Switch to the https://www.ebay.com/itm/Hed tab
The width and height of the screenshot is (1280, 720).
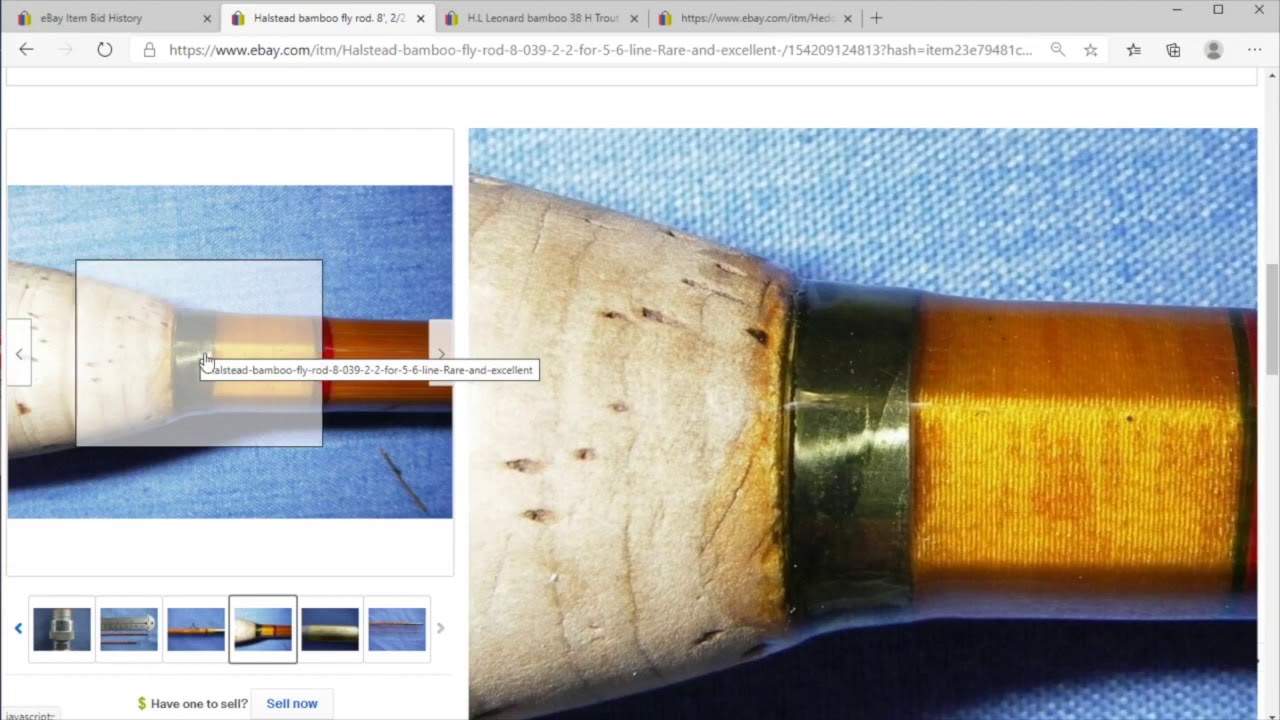click(755, 18)
